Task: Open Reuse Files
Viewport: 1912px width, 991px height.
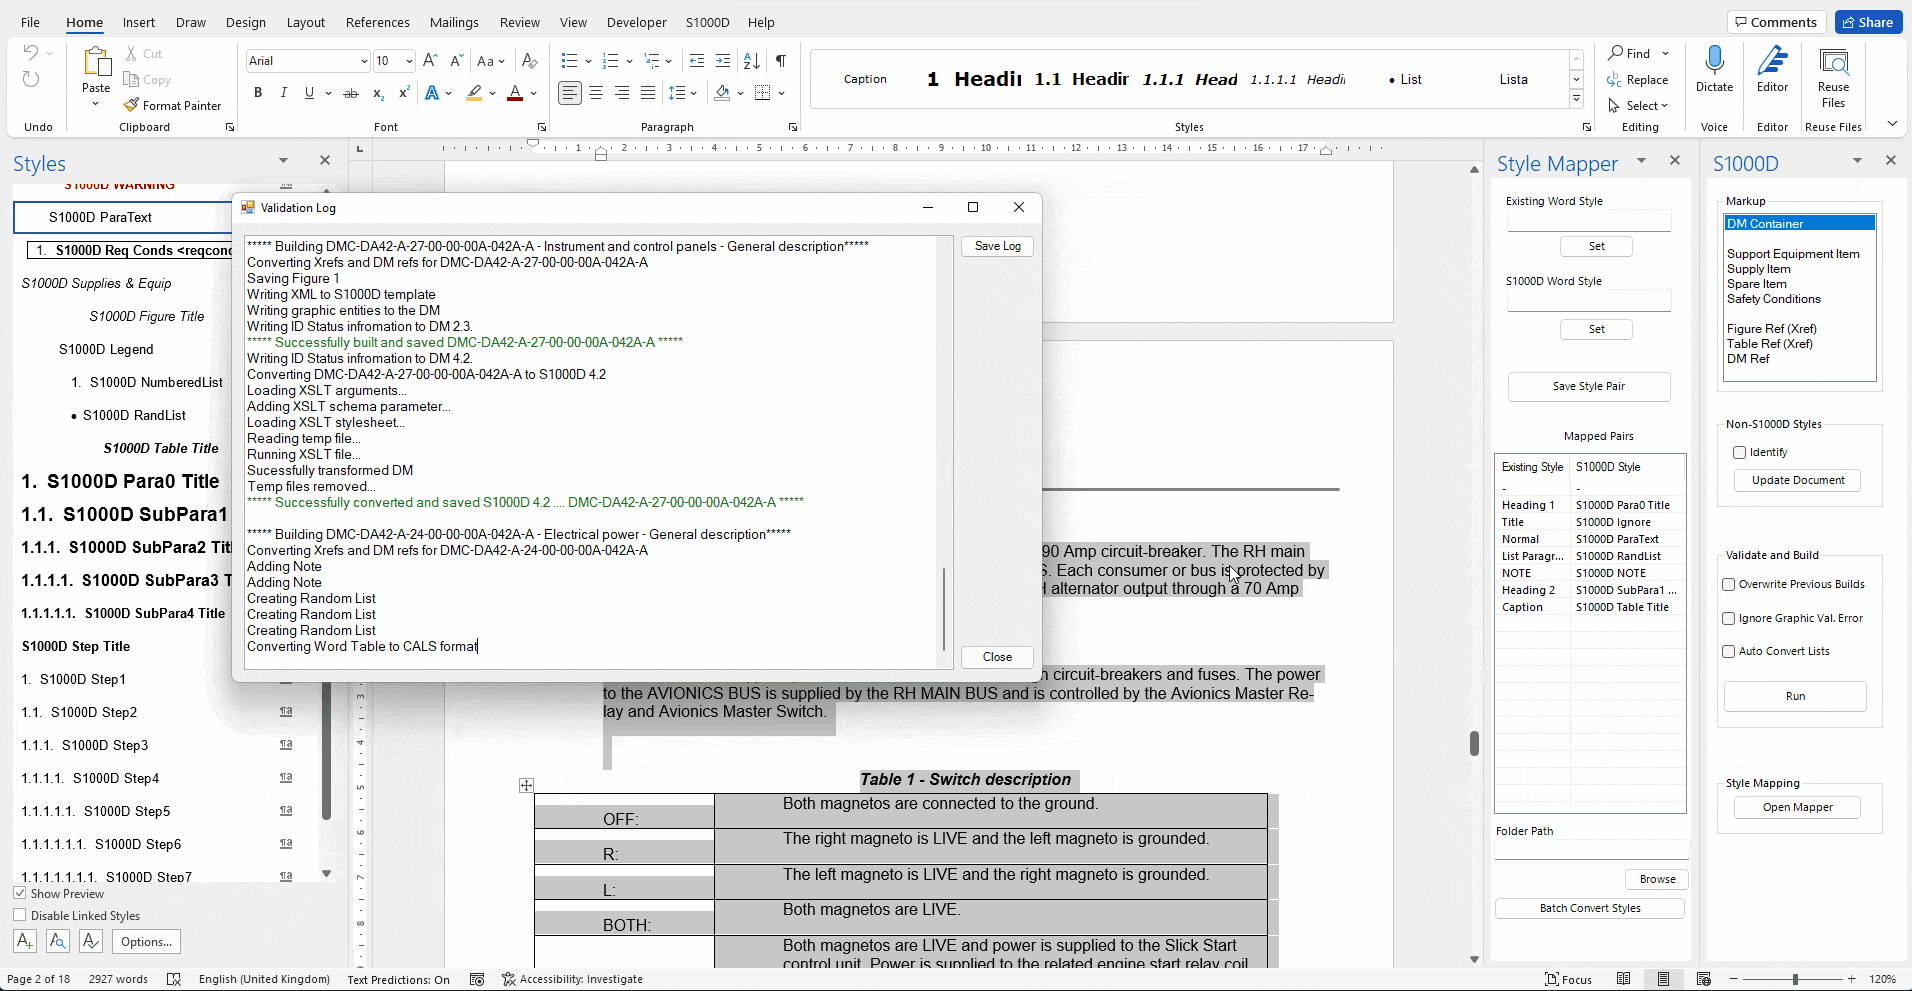Action: click(1833, 77)
